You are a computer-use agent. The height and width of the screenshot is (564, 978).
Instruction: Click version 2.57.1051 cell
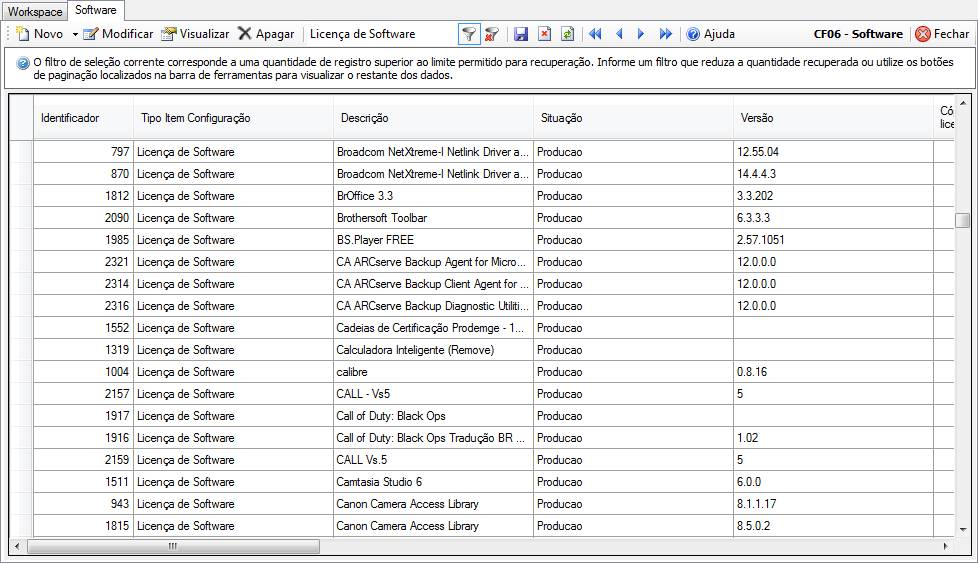833,240
